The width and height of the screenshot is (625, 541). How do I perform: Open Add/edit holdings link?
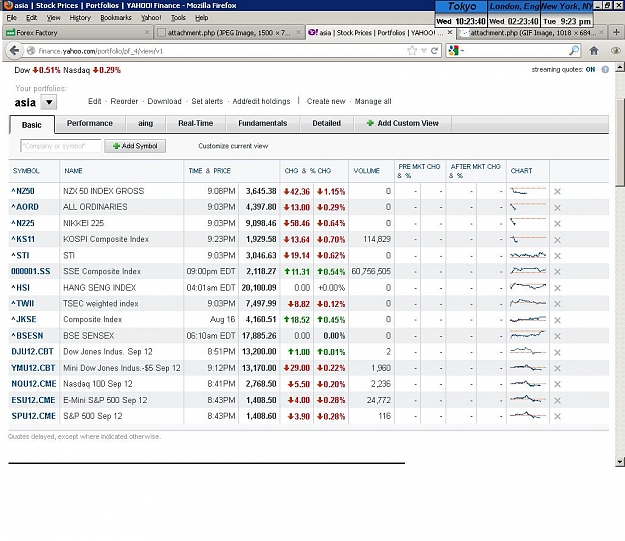tap(261, 101)
